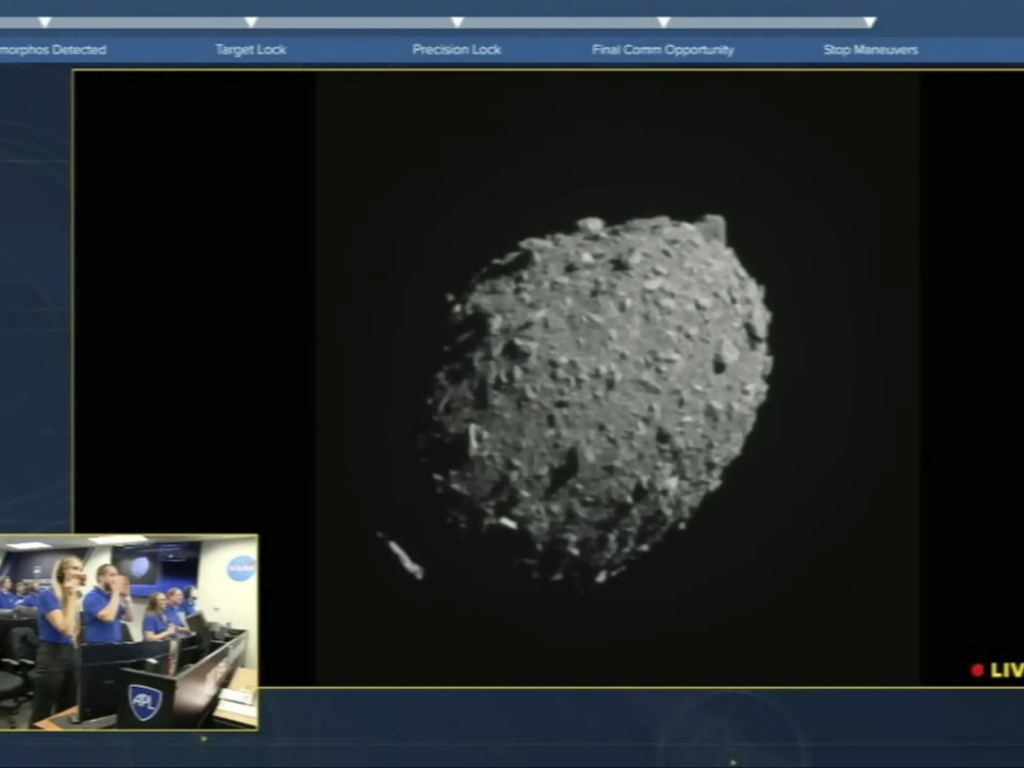Click the NASA logo in the inset video
The height and width of the screenshot is (768, 1024).
click(241, 568)
